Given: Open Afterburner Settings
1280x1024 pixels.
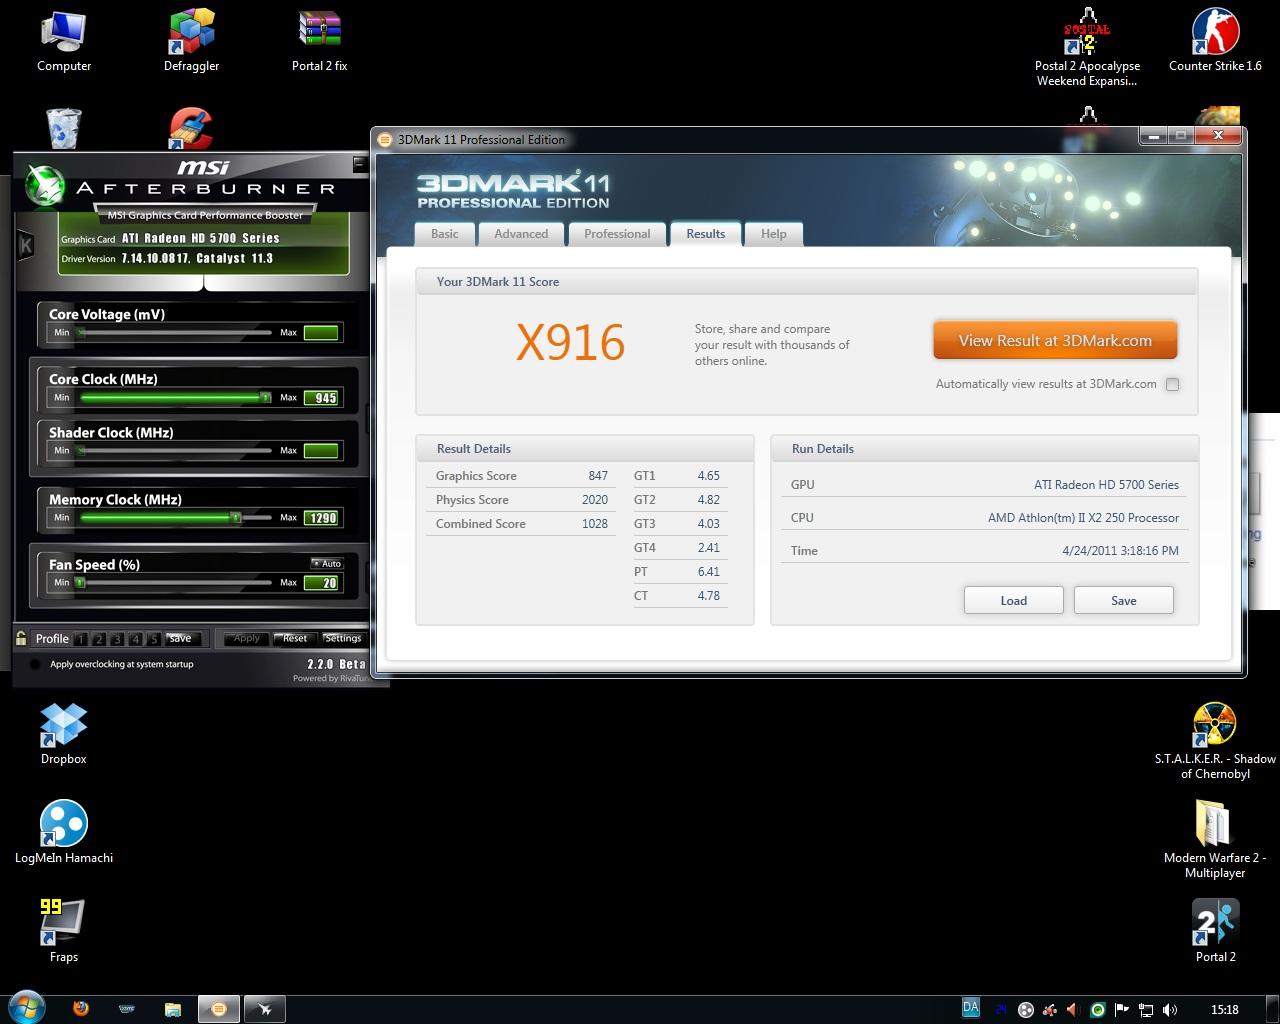Looking at the screenshot, I should point(343,638).
